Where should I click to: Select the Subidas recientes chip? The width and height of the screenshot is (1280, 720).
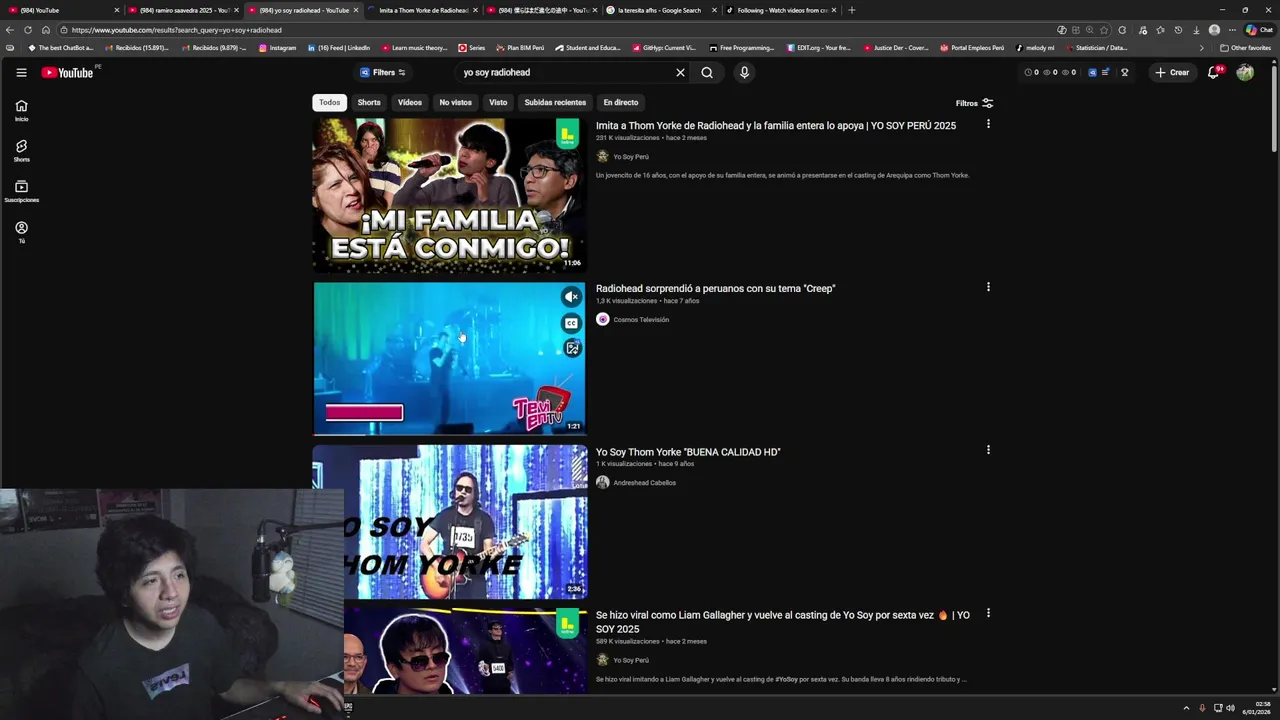[555, 102]
